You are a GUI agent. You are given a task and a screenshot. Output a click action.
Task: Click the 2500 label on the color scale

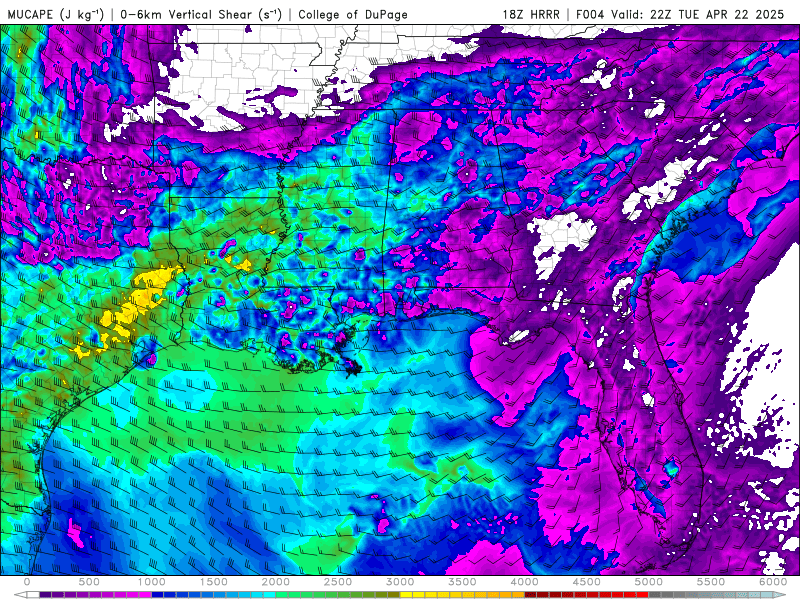[338, 582]
